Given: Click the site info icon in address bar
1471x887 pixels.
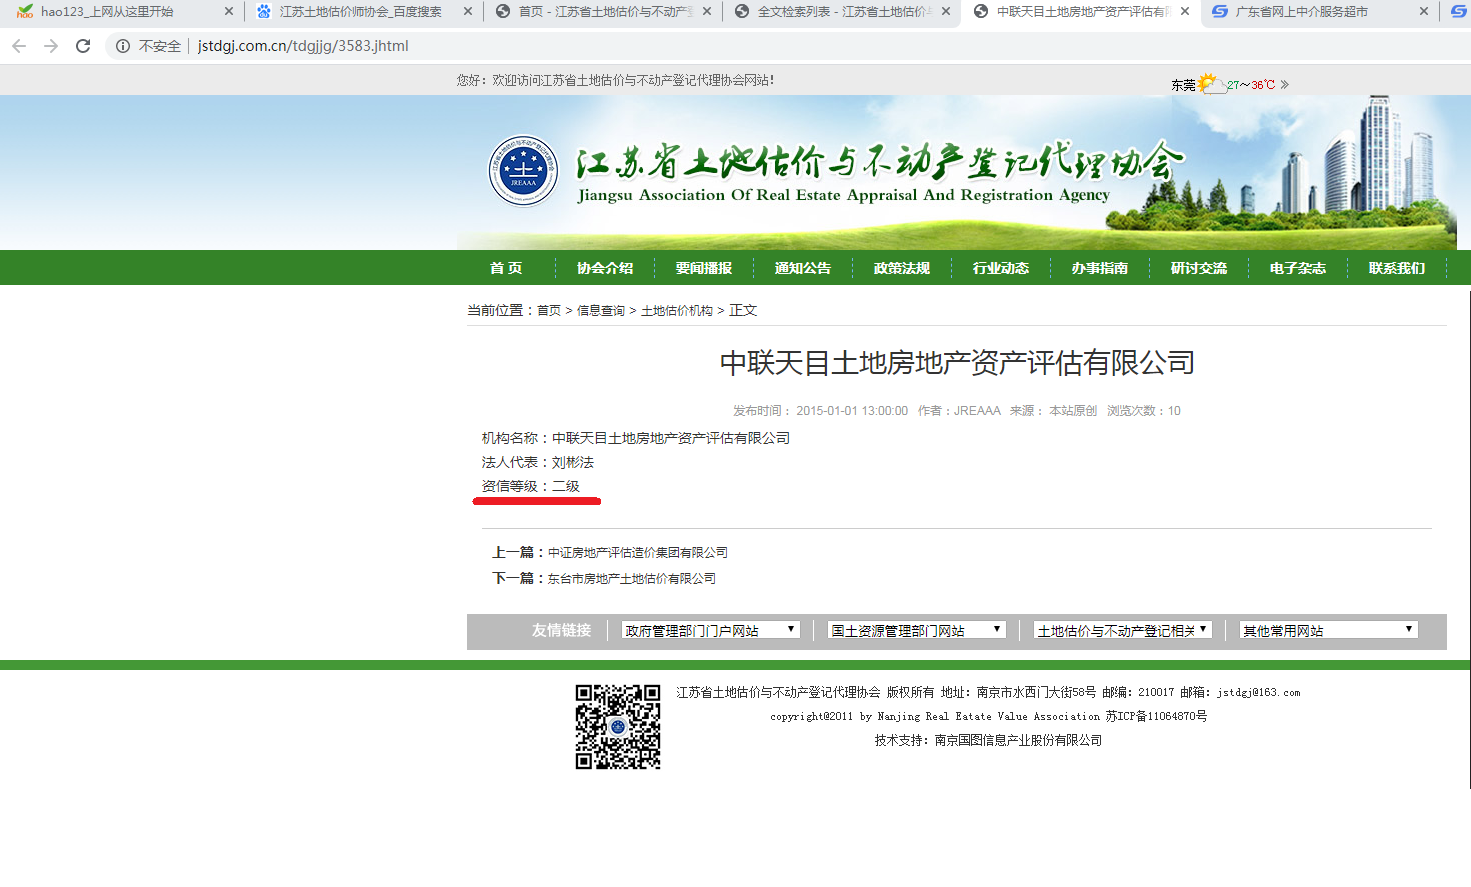Looking at the screenshot, I should 123,46.
